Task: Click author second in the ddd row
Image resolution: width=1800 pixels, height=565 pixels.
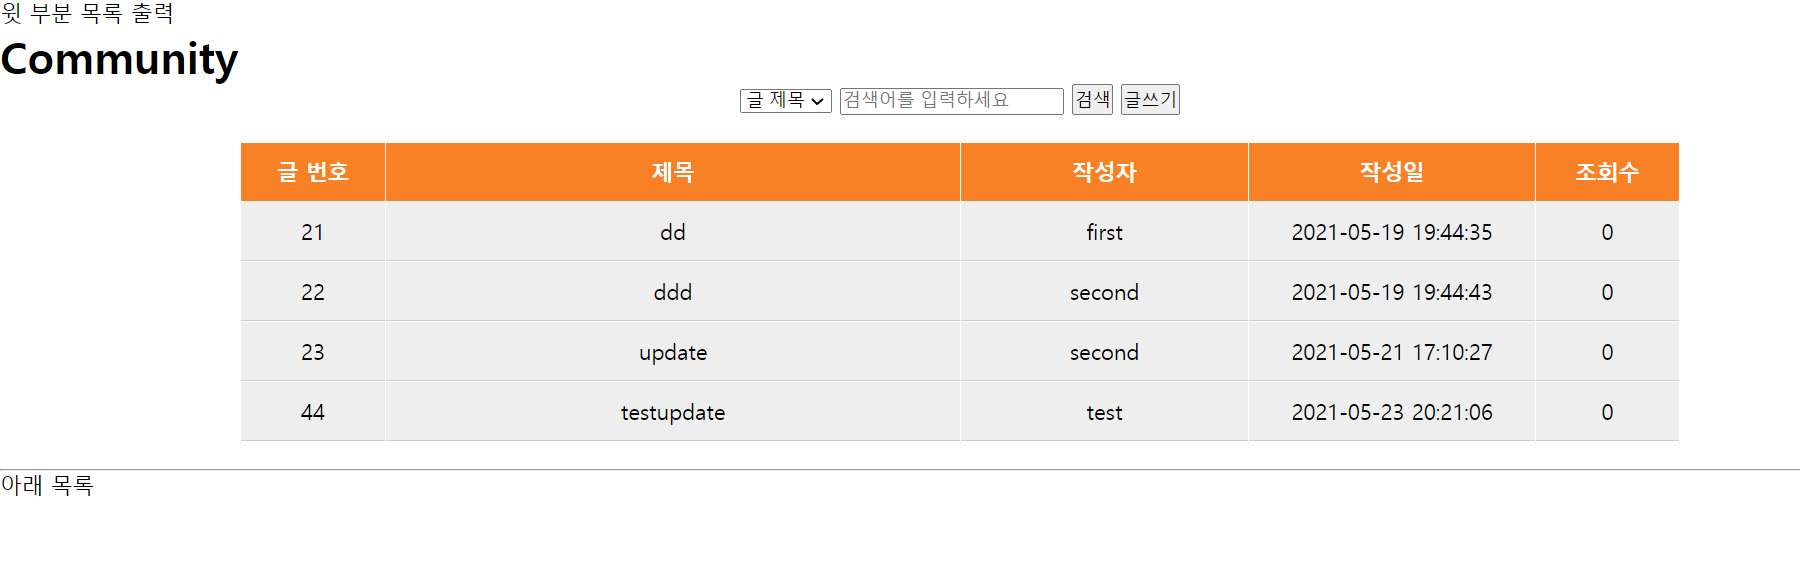Action: [x=1104, y=292]
